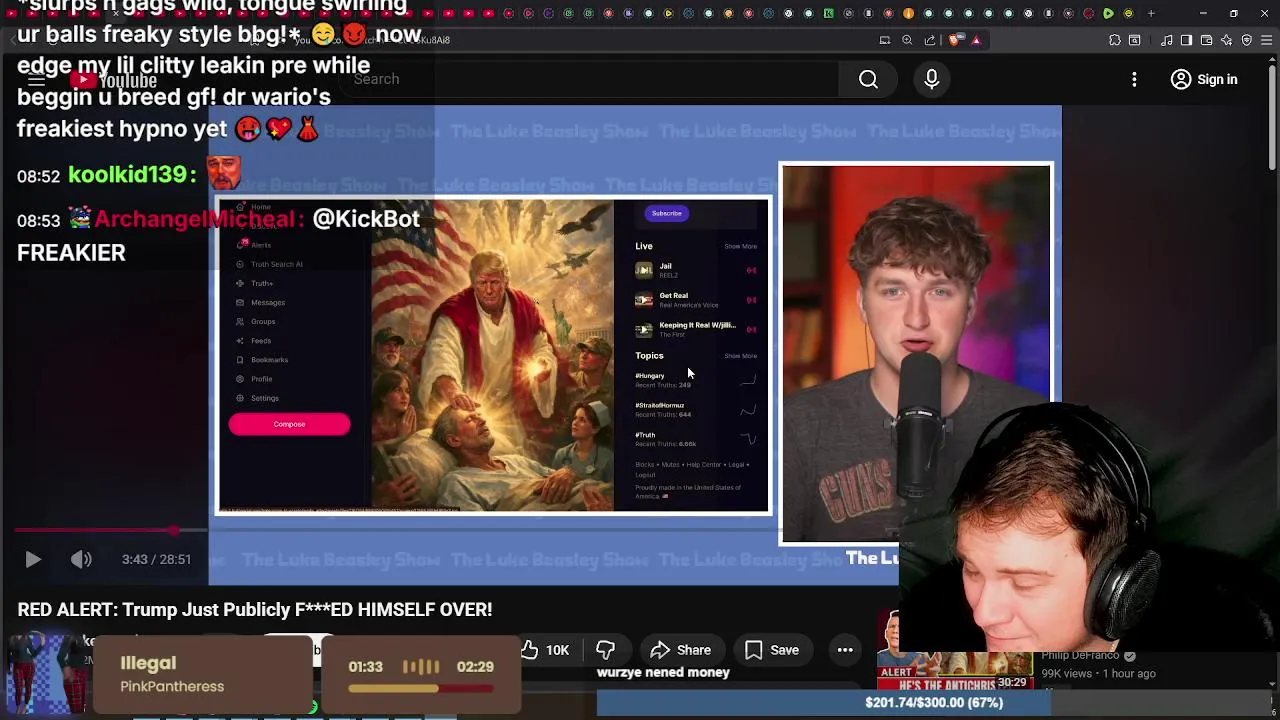
Task: Click the 'Illegal' song title in music widget
Action: click(148, 663)
